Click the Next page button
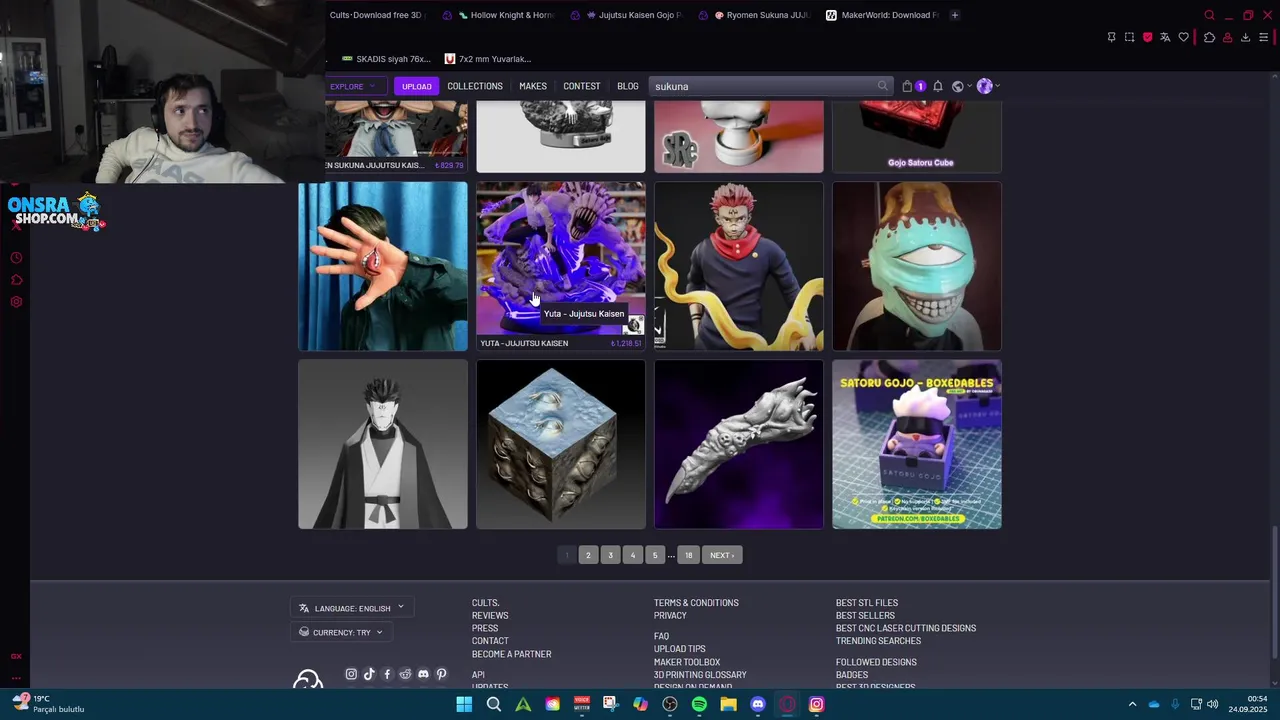The image size is (1280, 720). click(722, 555)
